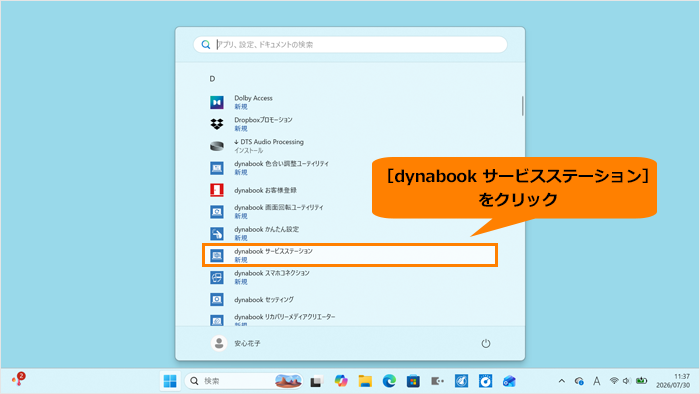Click the Wi-Fi network tray icon

pos(614,381)
